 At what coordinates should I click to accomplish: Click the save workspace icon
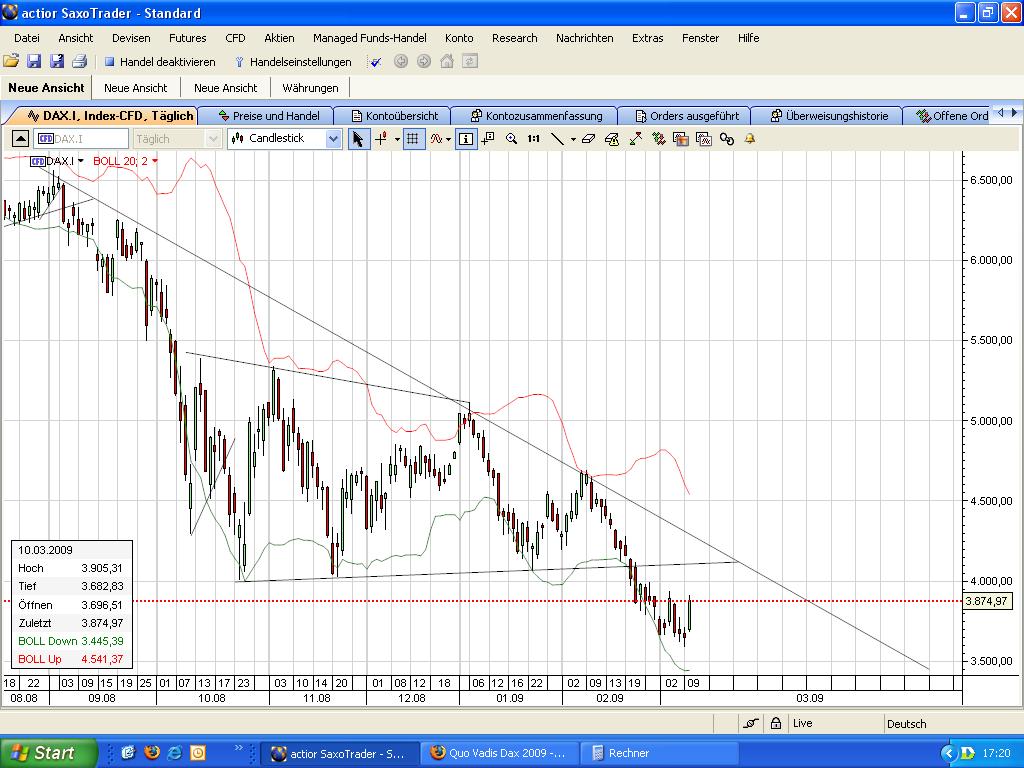pos(34,61)
